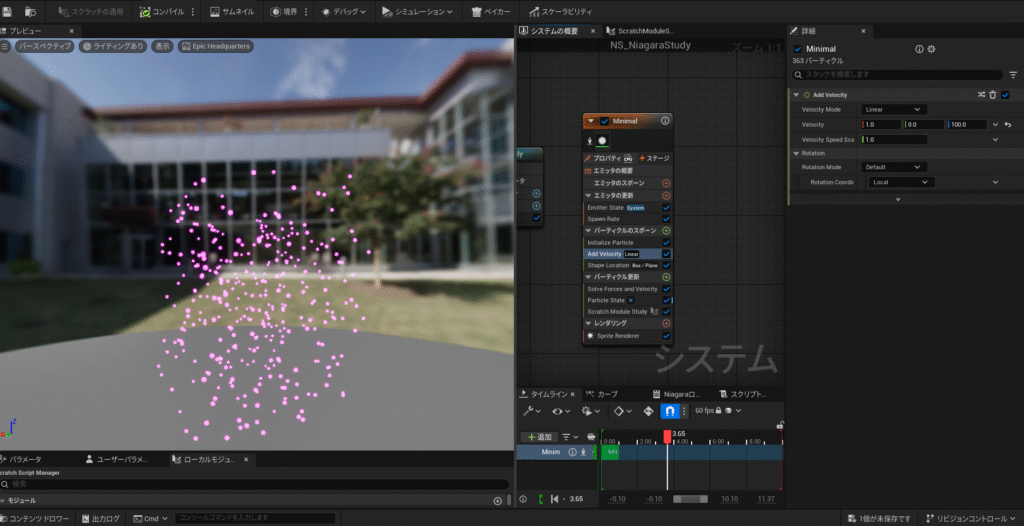This screenshot has width=1024, height=526.
Task: Toggle the Add Velocity module checkbox on node
Action: 666,254
